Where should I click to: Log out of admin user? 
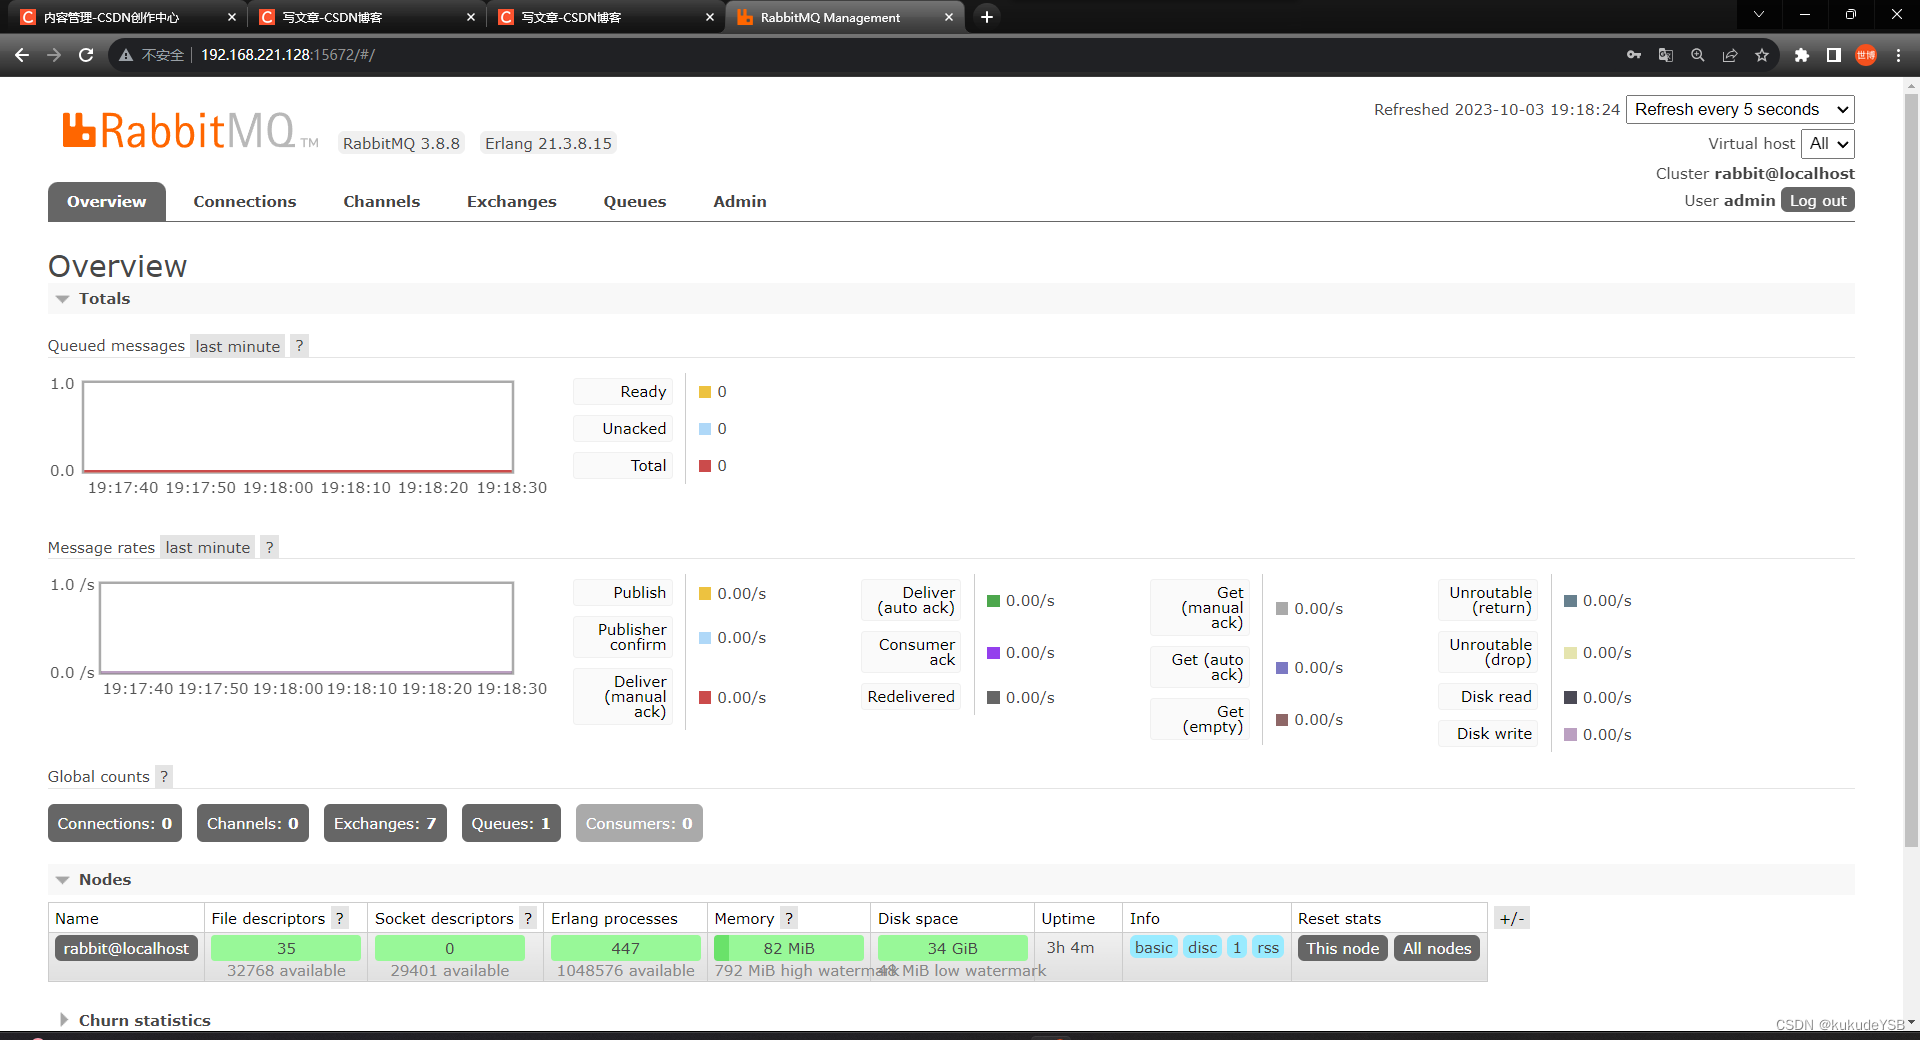1818,200
